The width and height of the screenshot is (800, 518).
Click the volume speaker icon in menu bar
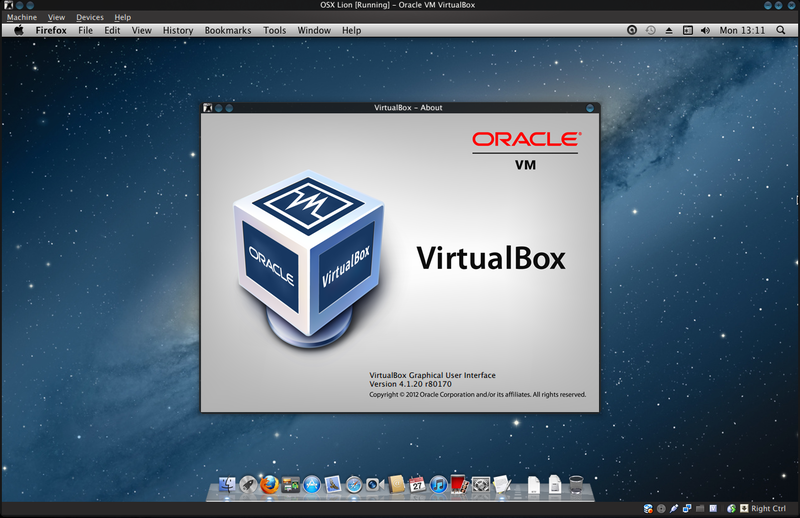coord(704,31)
